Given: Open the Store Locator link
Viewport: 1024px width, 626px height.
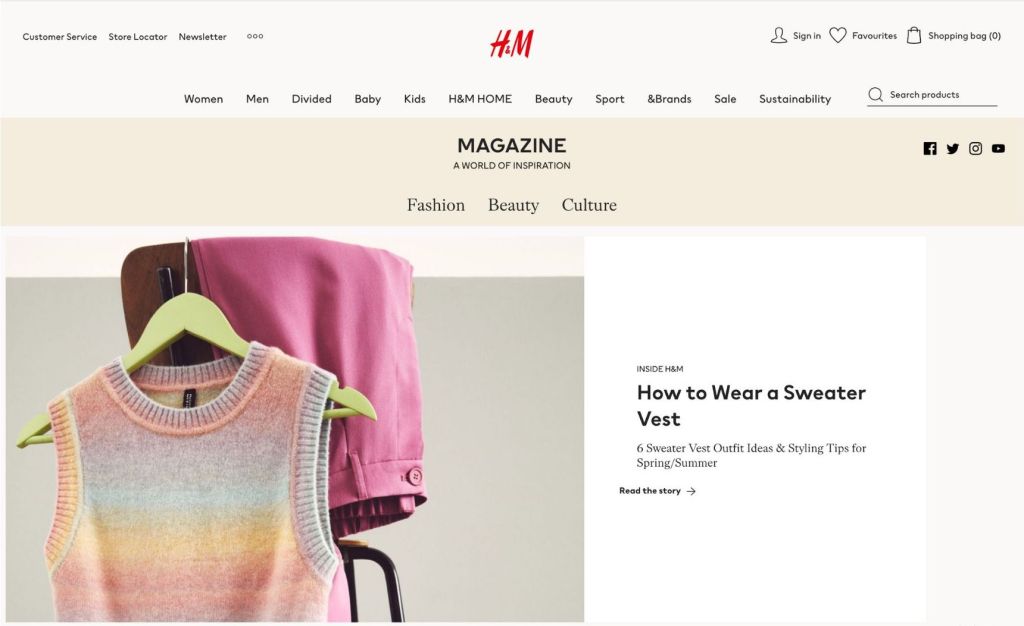Looking at the screenshot, I should click(x=138, y=37).
